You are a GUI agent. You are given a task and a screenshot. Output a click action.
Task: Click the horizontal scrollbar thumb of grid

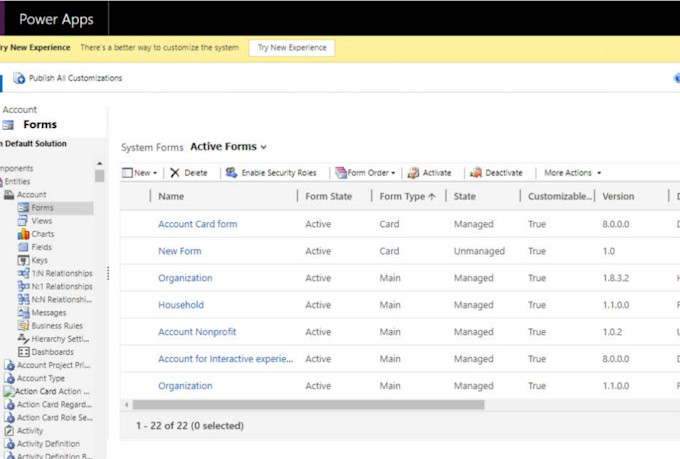(x=308, y=405)
